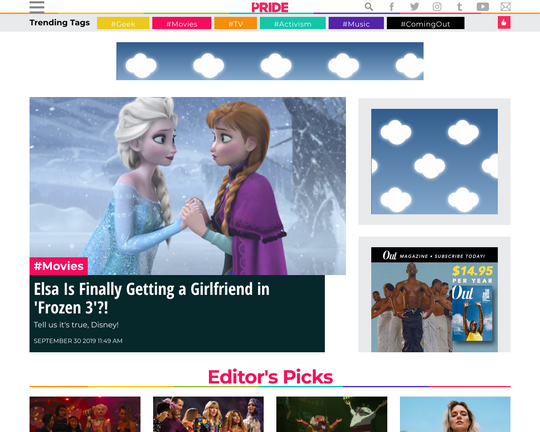Click the email envelope icon
The width and height of the screenshot is (540, 432).
[505, 7]
